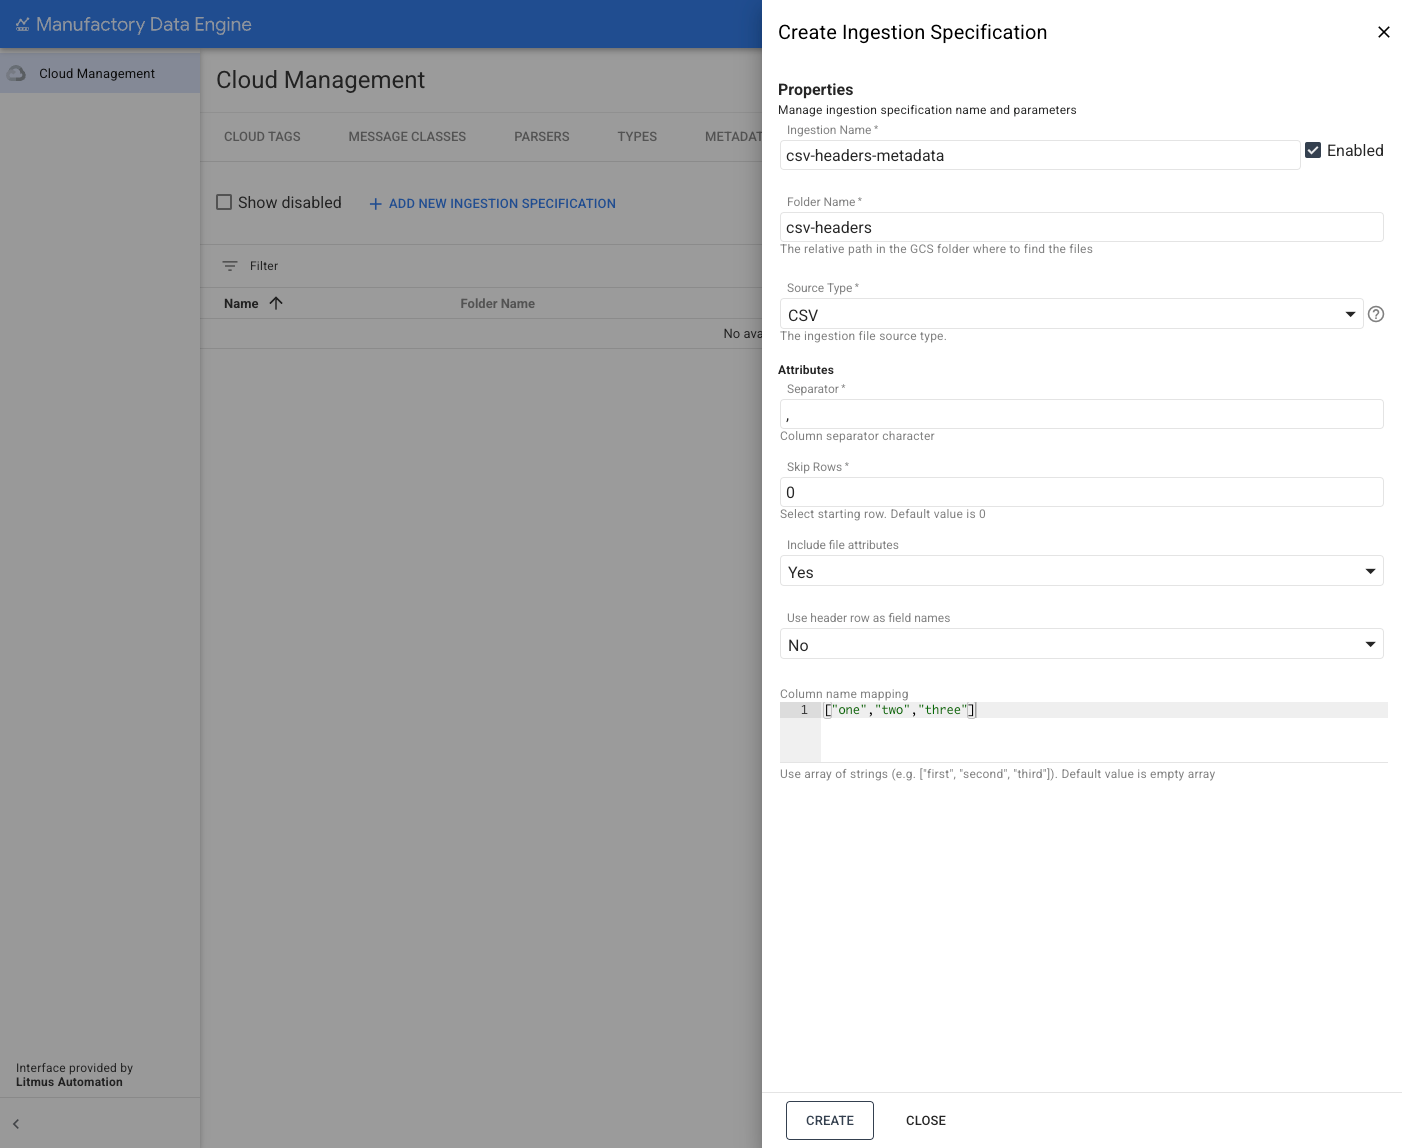
Task: Click the plus icon to add ingestion specification
Action: click(x=375, y=203)
